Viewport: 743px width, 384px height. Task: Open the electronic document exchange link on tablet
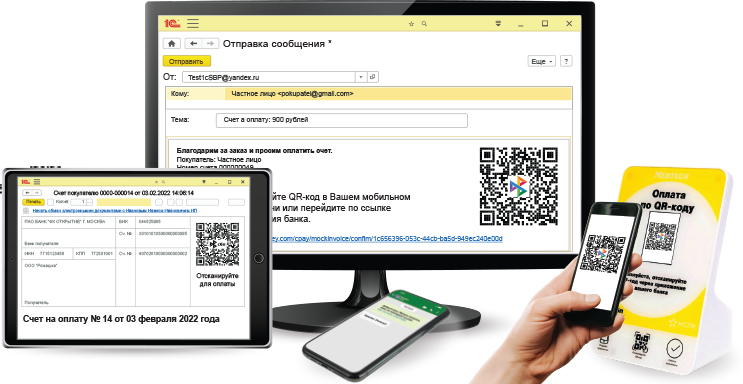[115, 210]
